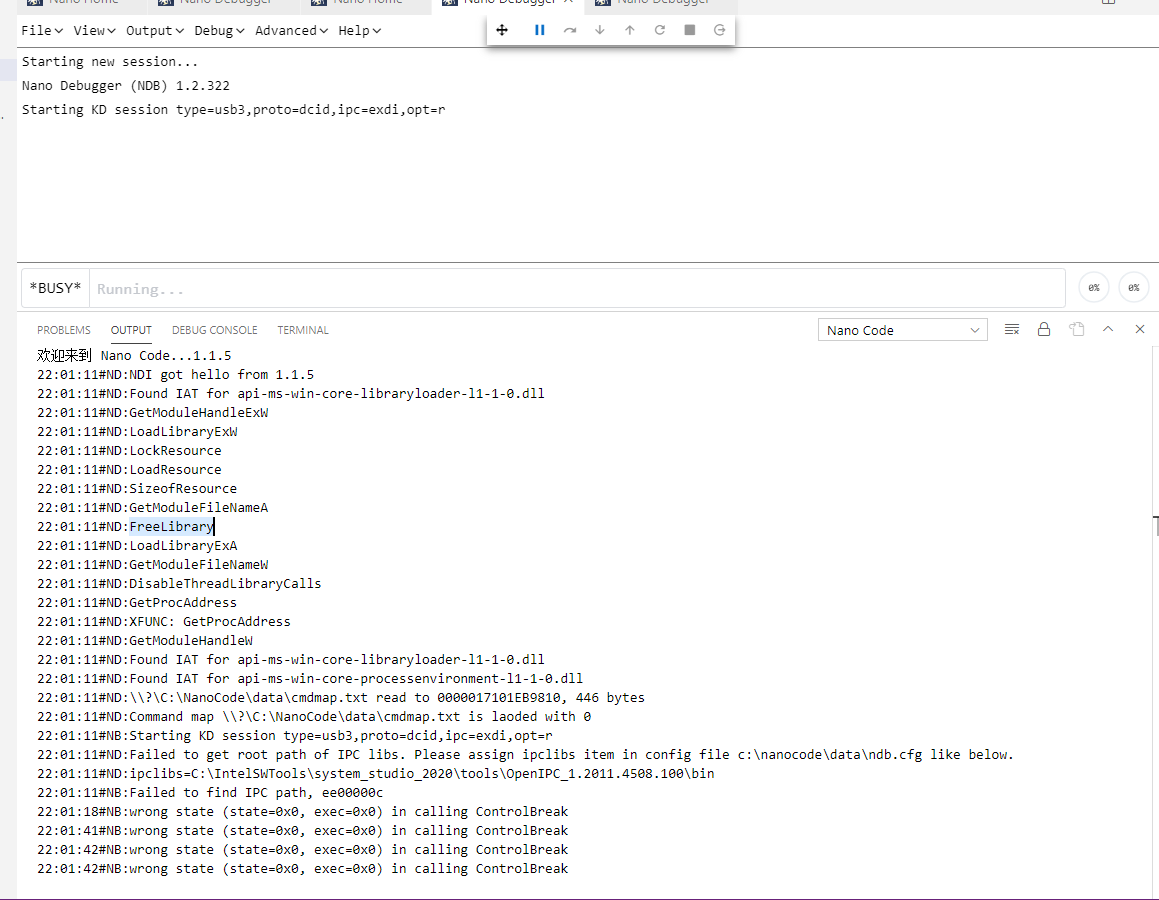Click the LockResource log line
Viewport: 1159px width, 900px height.
click(129, 451)
